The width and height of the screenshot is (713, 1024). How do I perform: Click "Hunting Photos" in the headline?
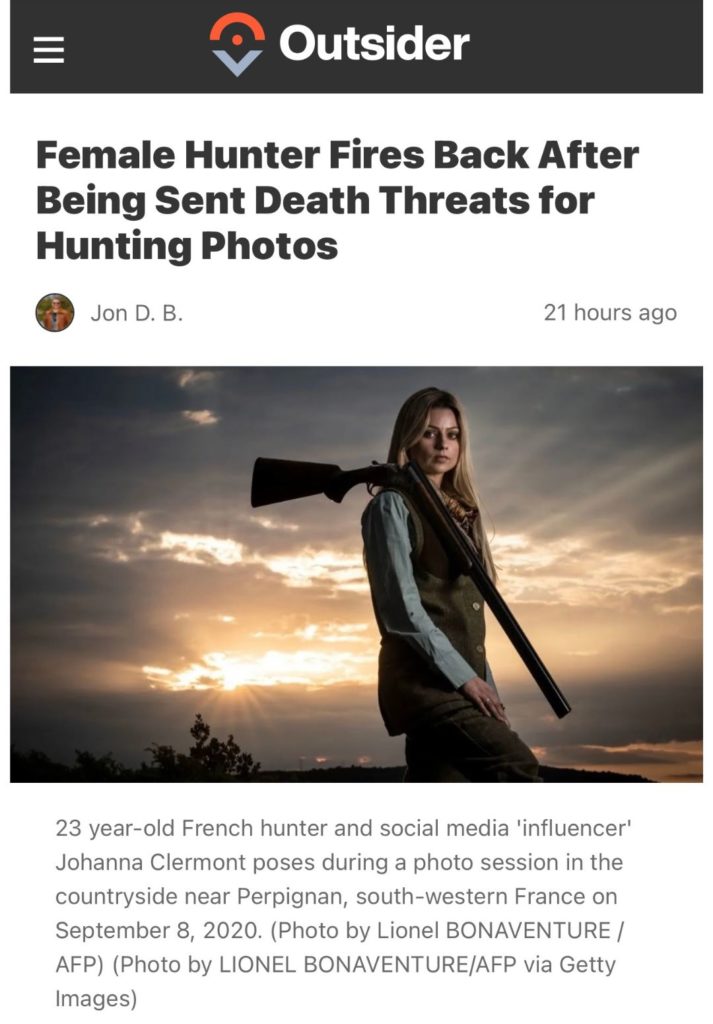click(x=187, y=246)
